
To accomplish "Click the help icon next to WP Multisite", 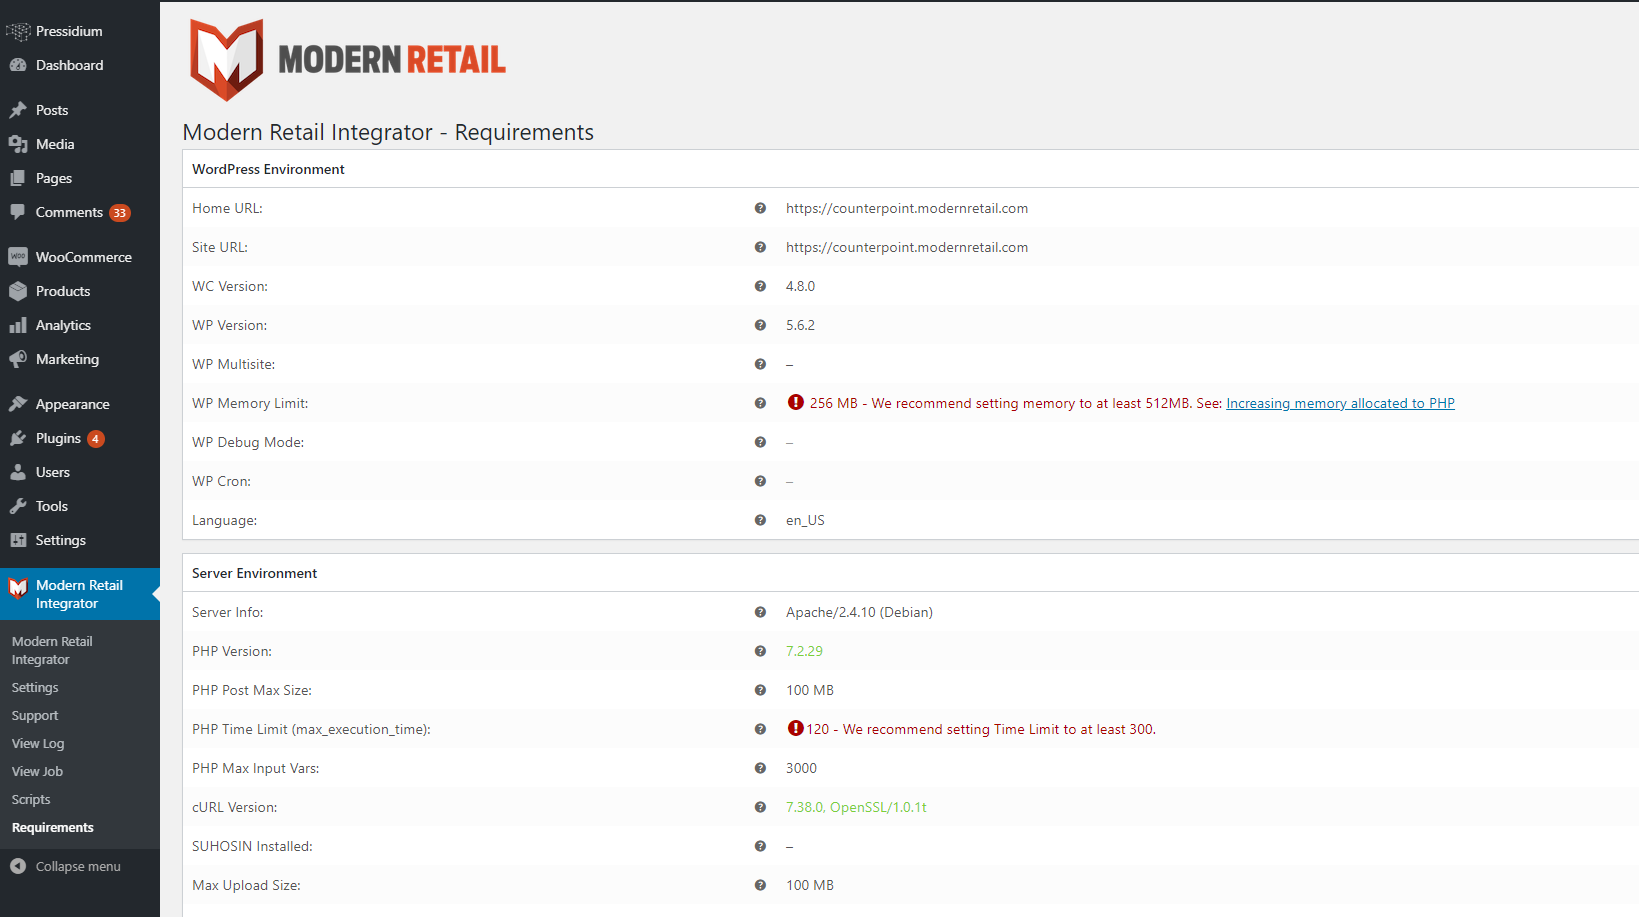I will tap(760, 364).
